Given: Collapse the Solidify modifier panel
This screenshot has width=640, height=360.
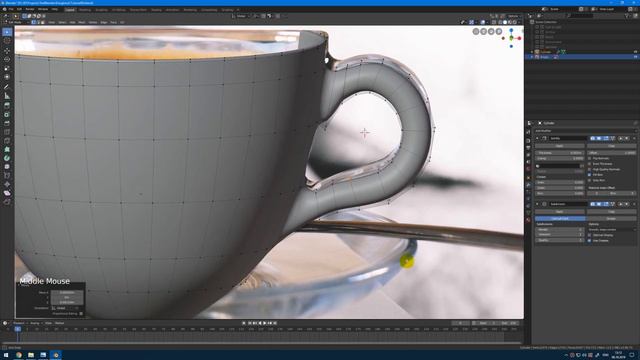Looking at the screenshot, I should [x=538, y=138].
